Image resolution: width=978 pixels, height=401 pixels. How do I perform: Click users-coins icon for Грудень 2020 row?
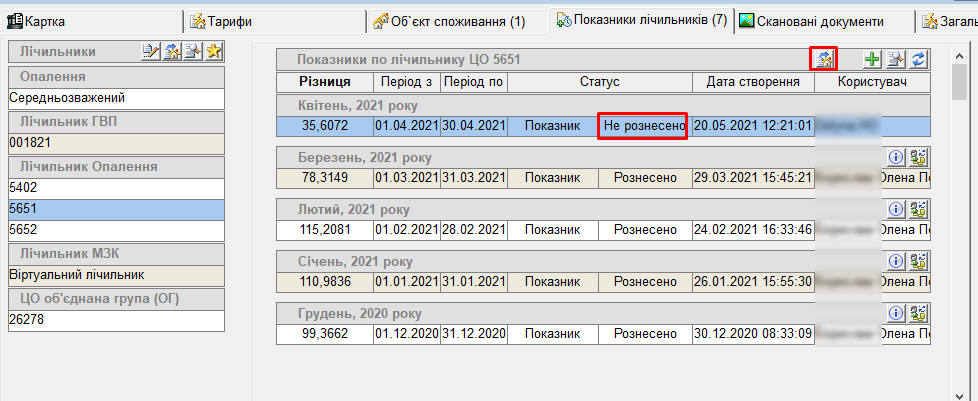click(918, 312)
